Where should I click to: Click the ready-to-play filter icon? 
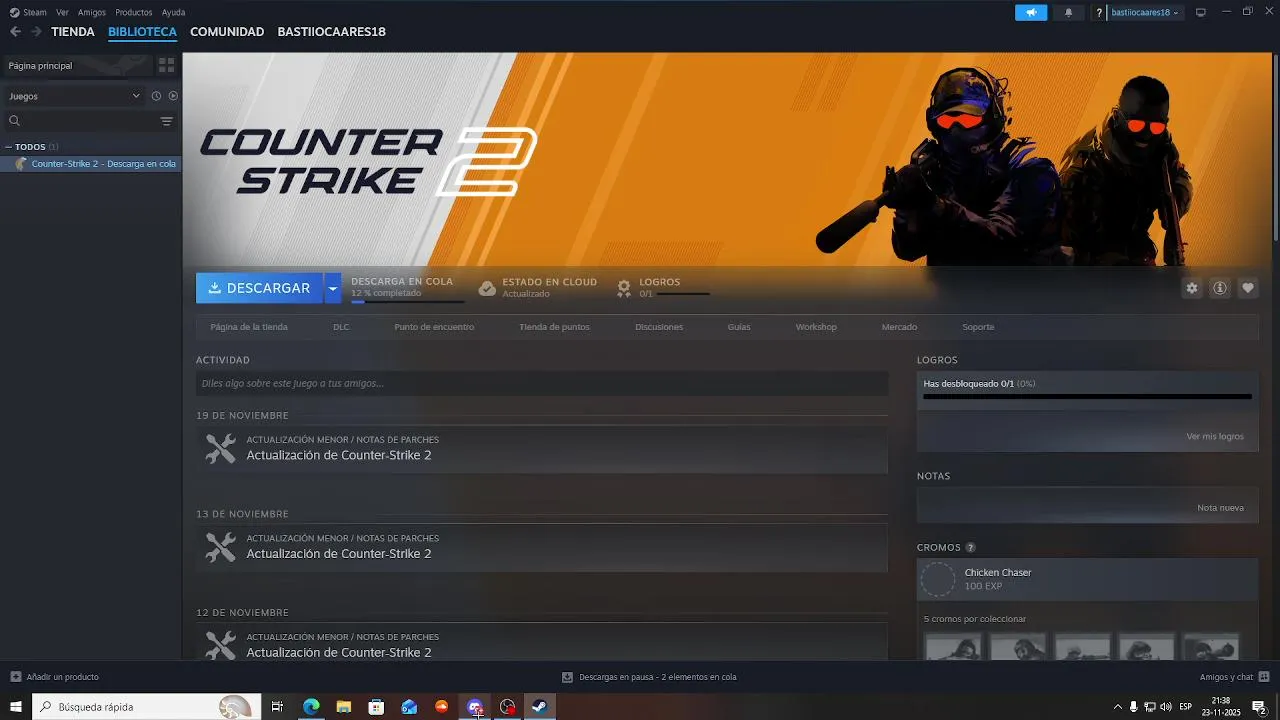tap(173, 96)
